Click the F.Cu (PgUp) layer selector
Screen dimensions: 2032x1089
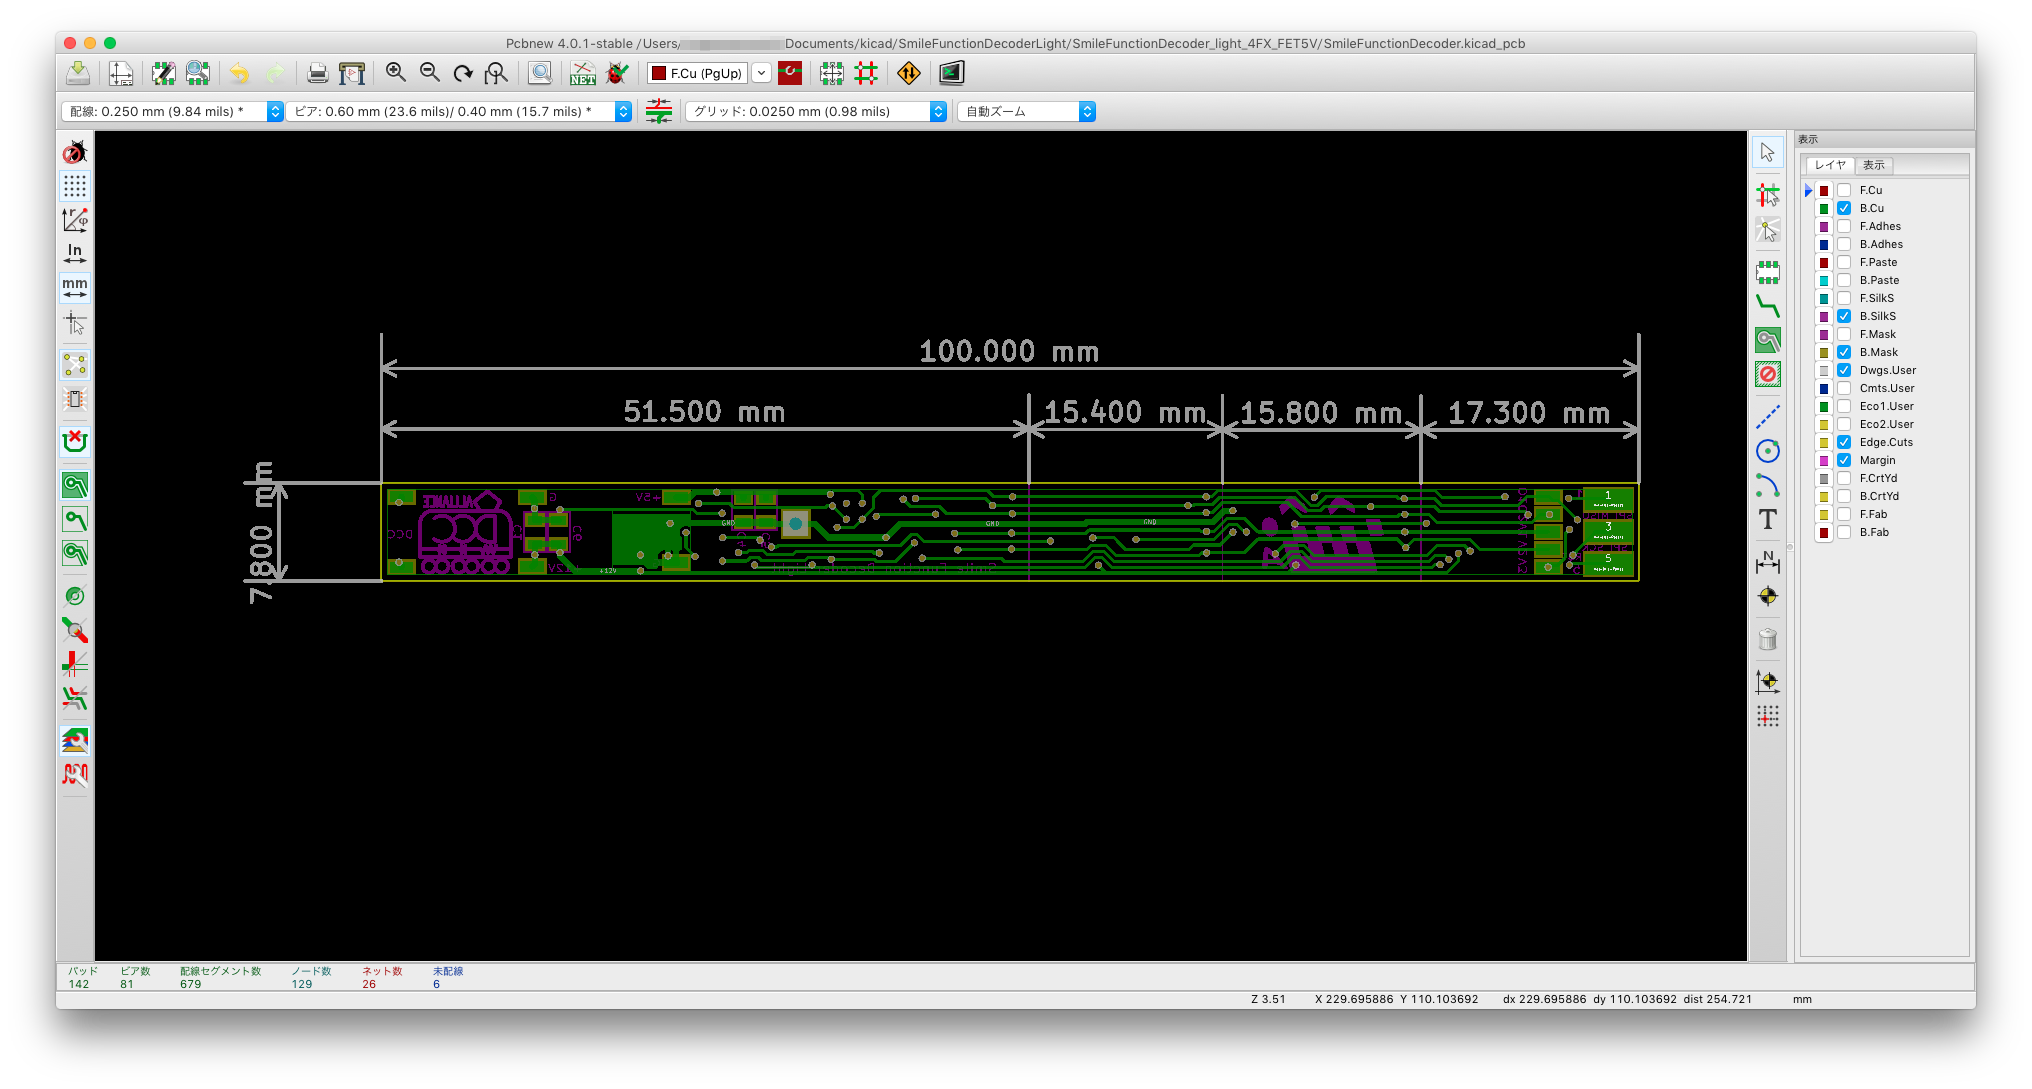[698, 73]
